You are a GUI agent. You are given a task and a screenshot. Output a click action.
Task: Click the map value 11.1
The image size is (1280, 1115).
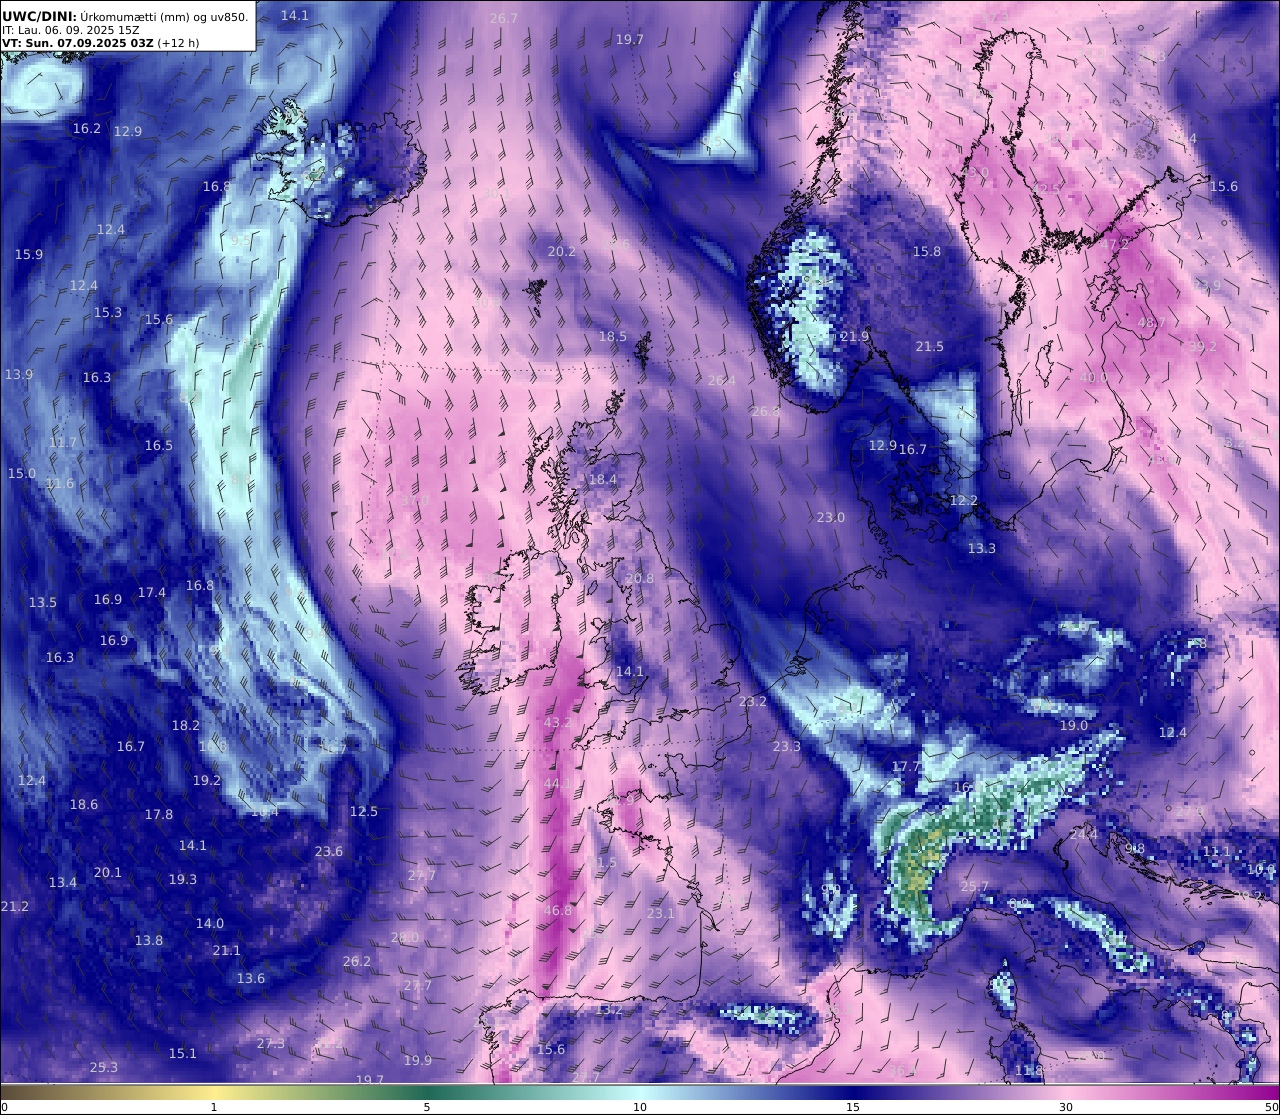tap(1217, 852)
